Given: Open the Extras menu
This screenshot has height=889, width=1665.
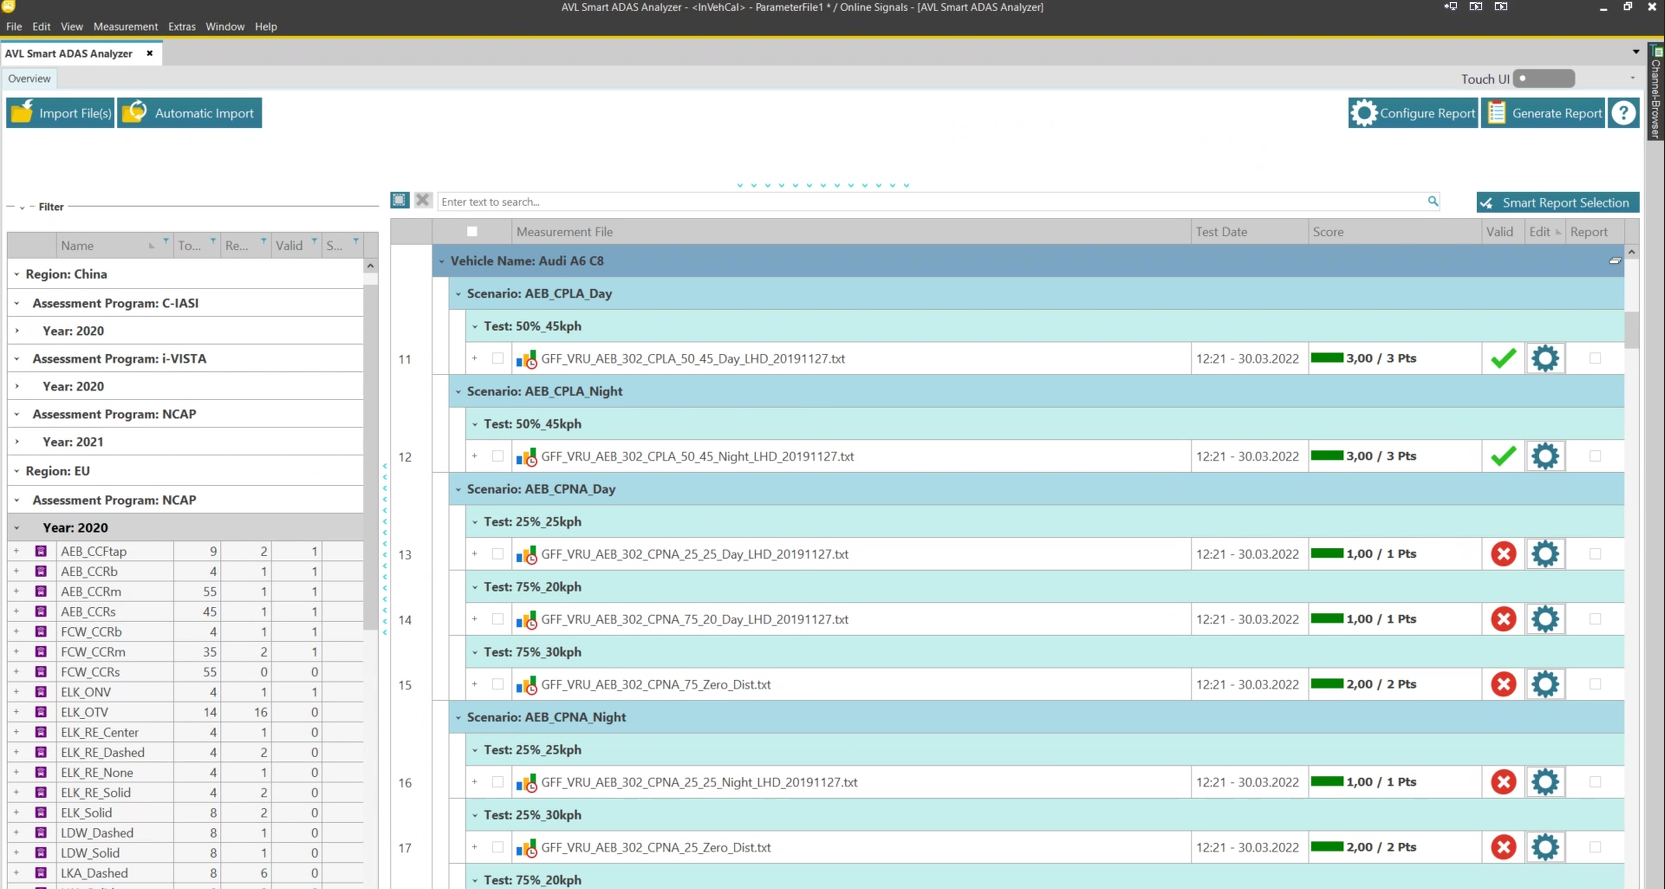Looking at the screenshot, I should tap(182, 26).
